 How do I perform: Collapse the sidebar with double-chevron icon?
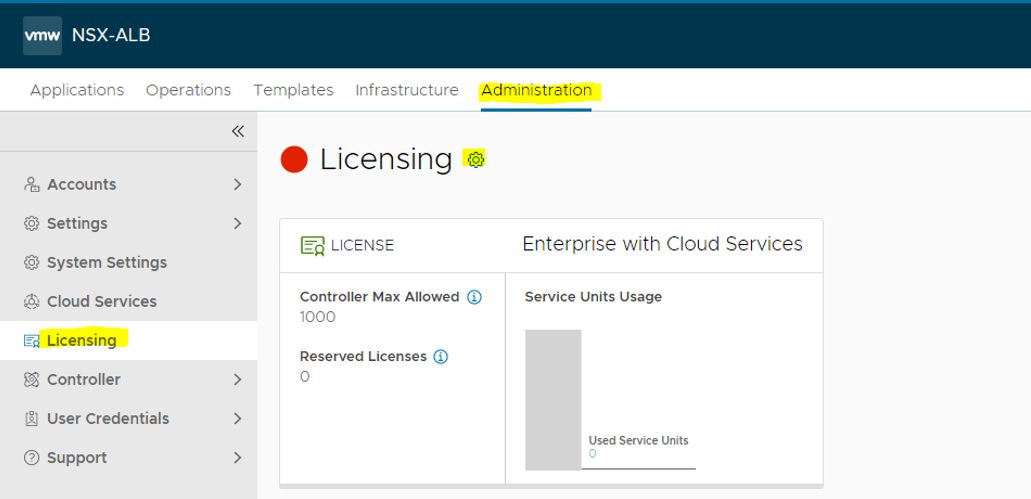click(237, 131)
